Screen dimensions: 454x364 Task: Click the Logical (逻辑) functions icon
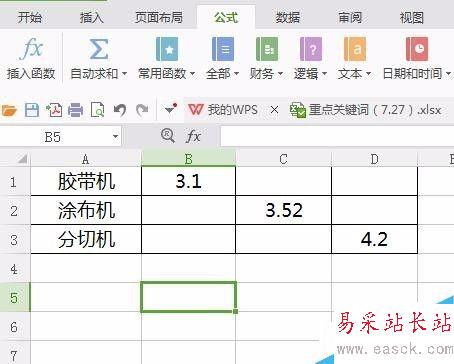point(311,49)
